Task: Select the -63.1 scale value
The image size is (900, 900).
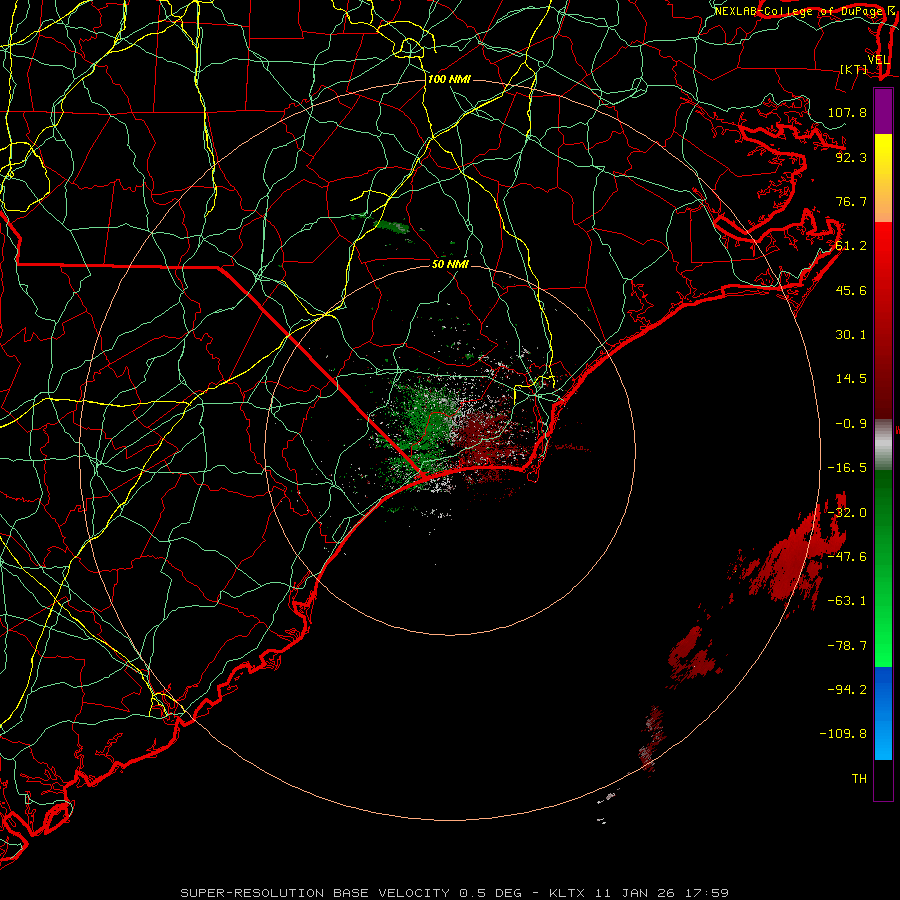Action: (x=847, y=601)
